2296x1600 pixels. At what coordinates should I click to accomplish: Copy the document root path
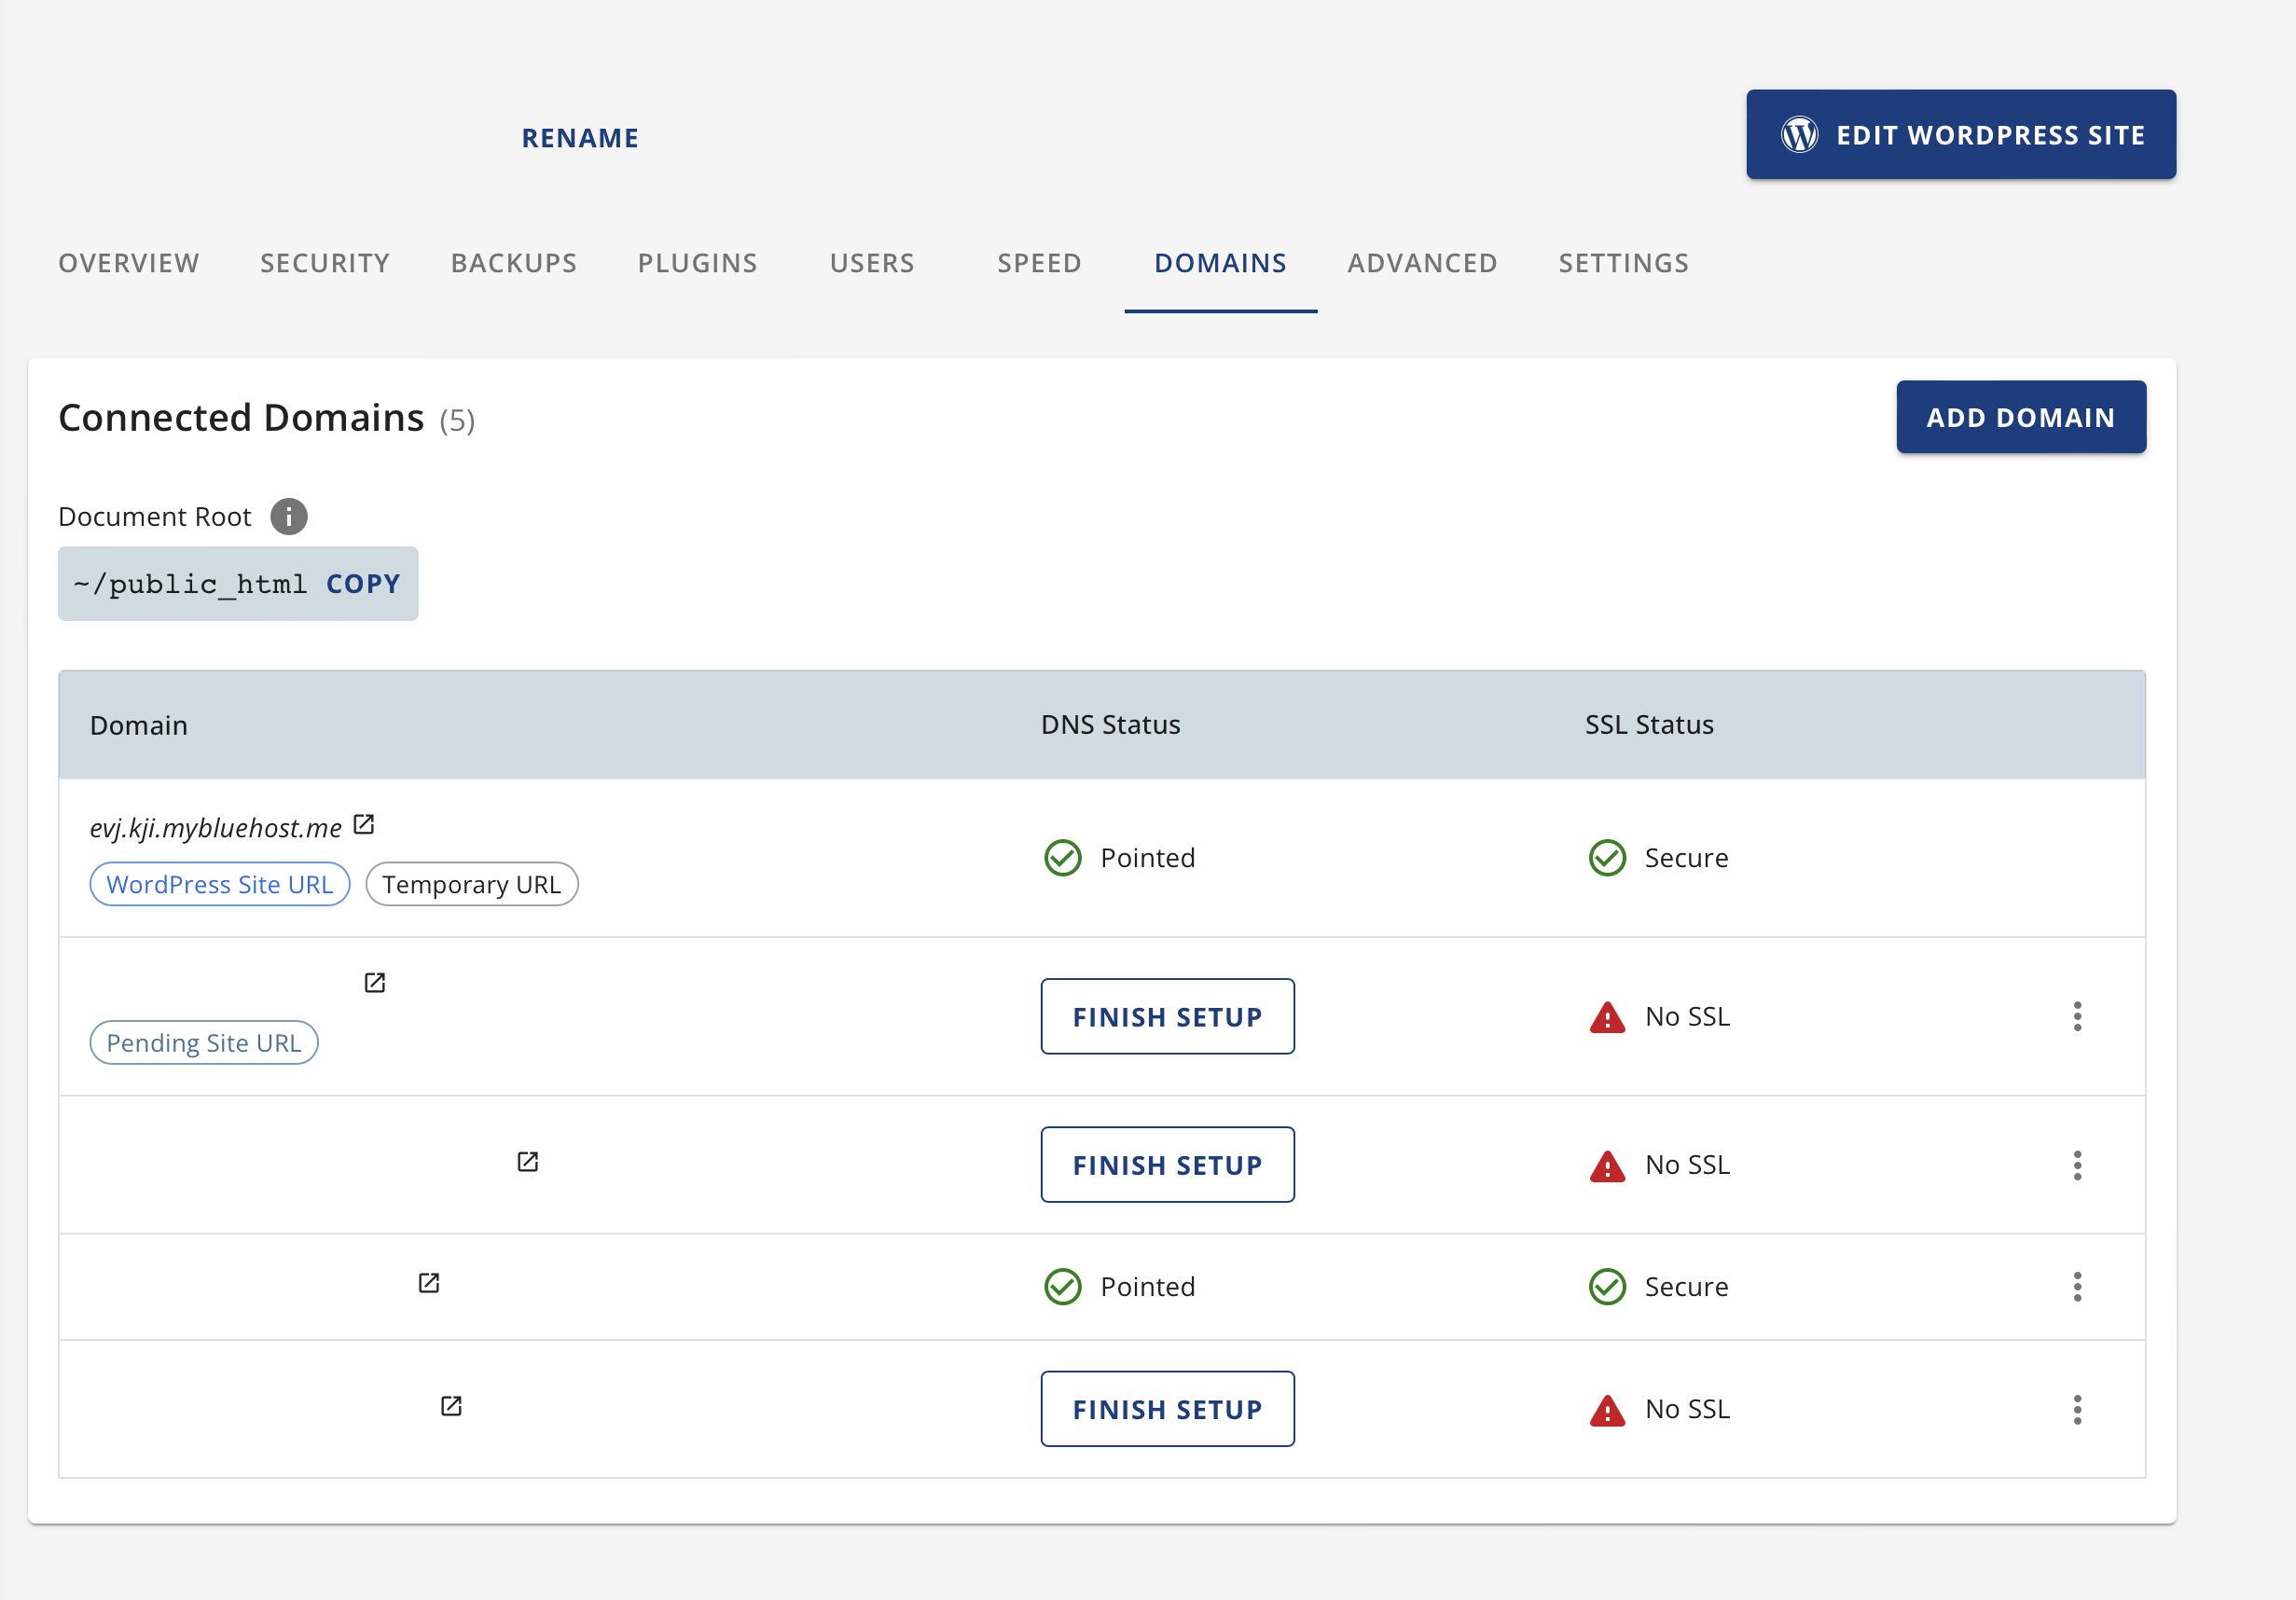coord(363,584)
